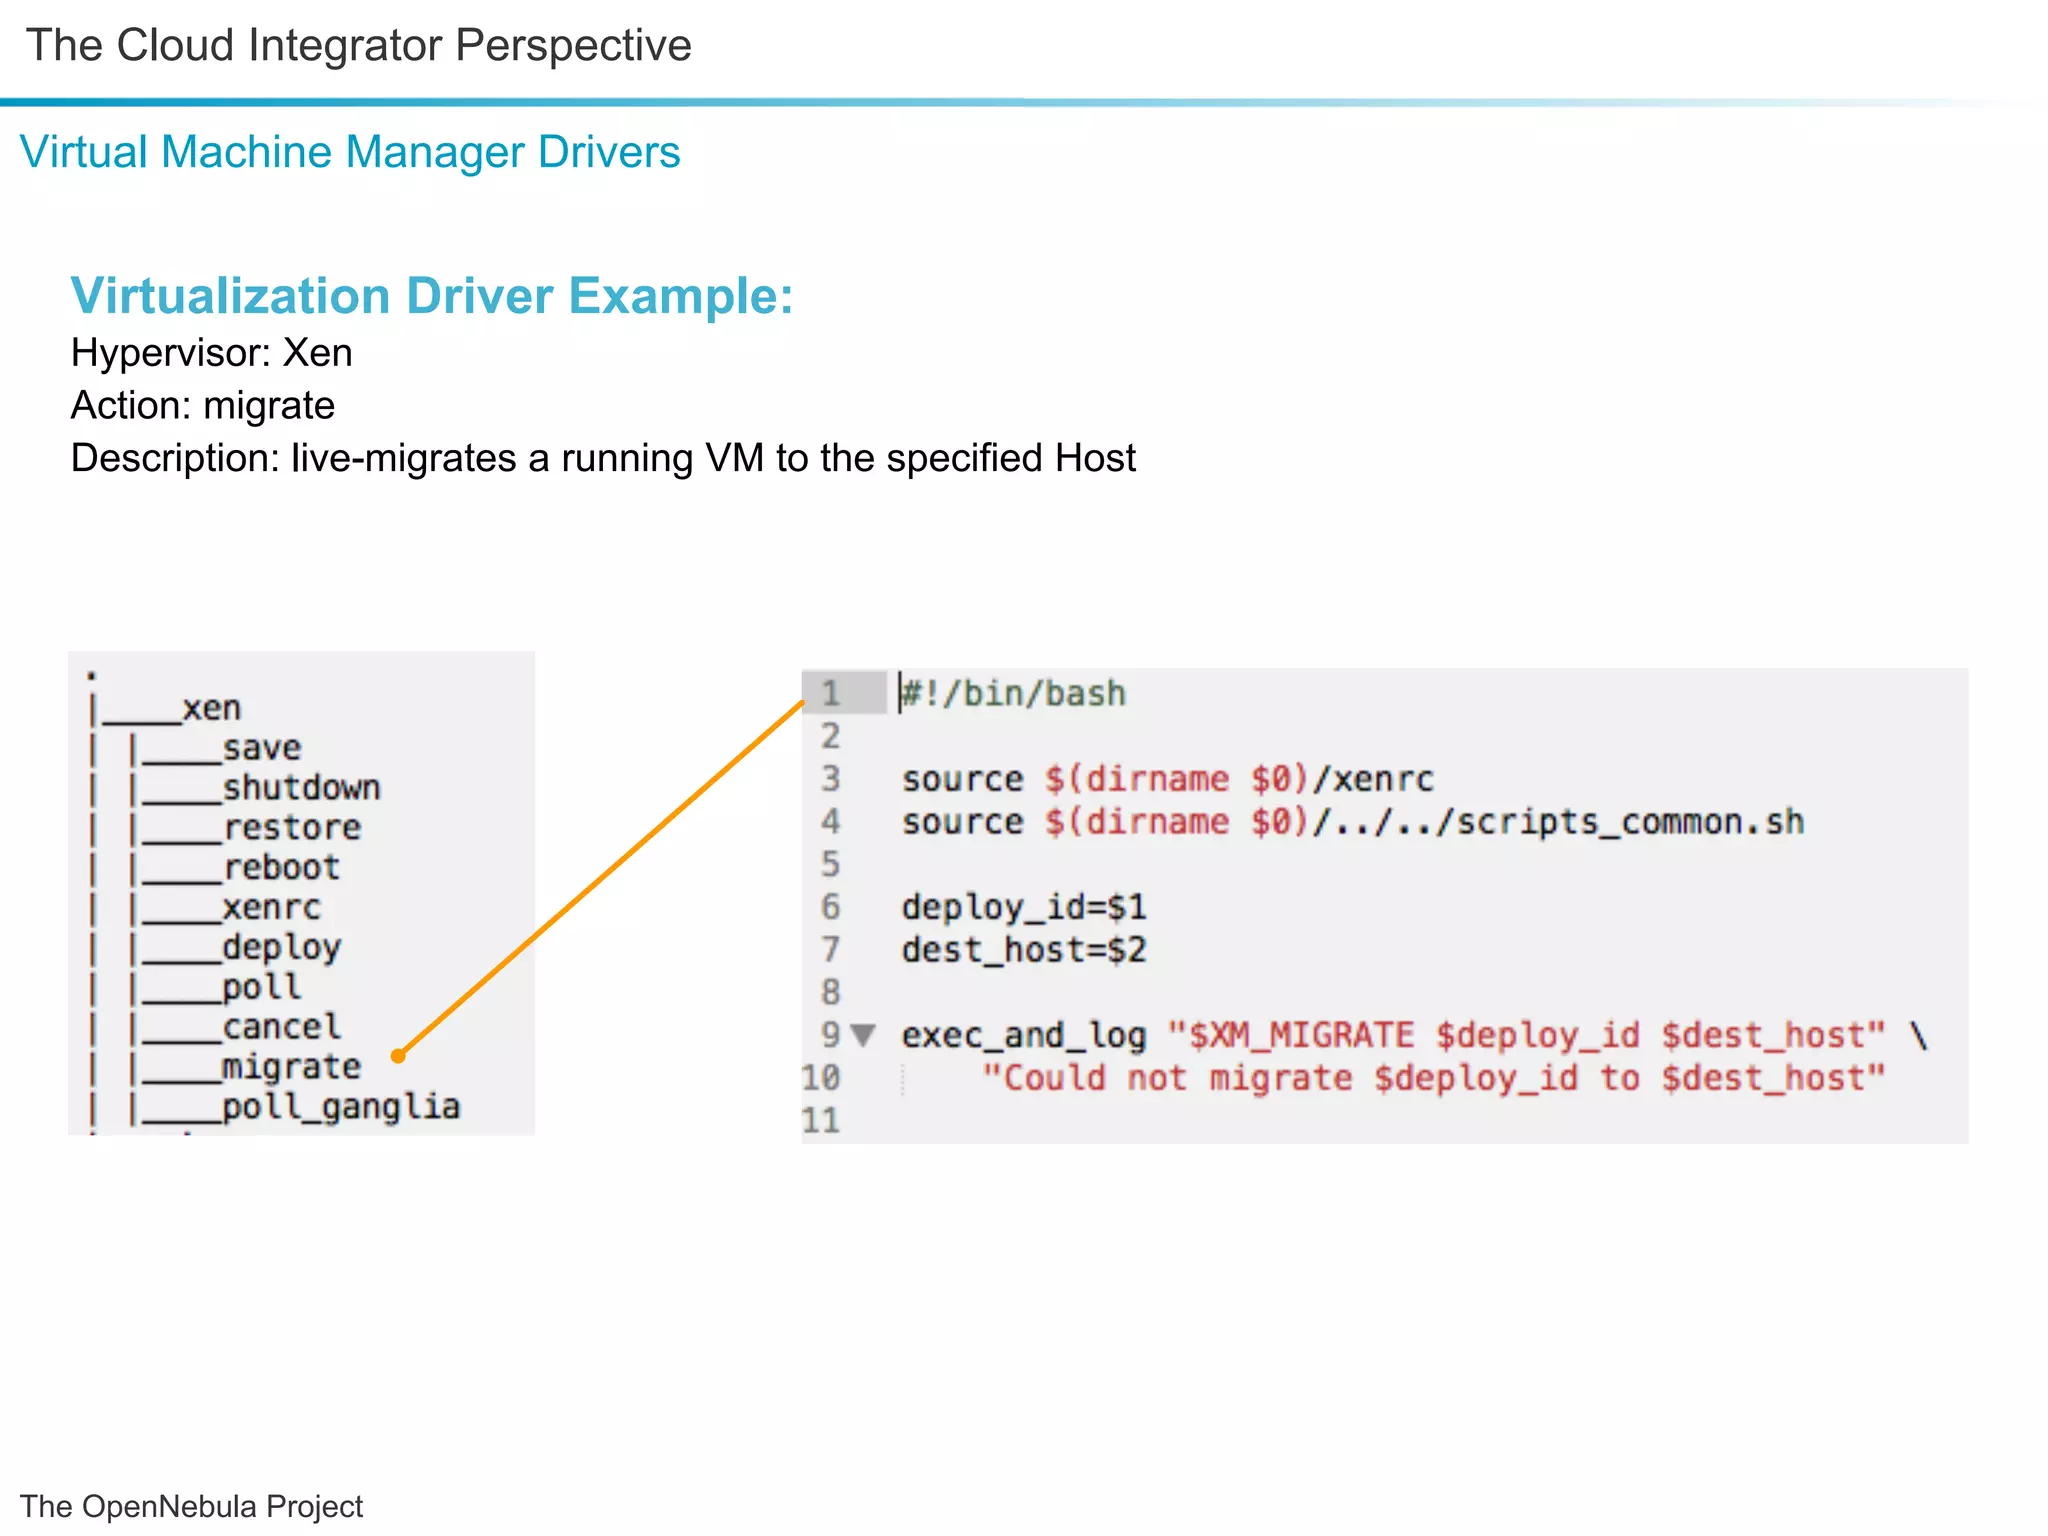Select the xenrc file entry
This screenshot has width=2048, height=1536.
point(271,908)
